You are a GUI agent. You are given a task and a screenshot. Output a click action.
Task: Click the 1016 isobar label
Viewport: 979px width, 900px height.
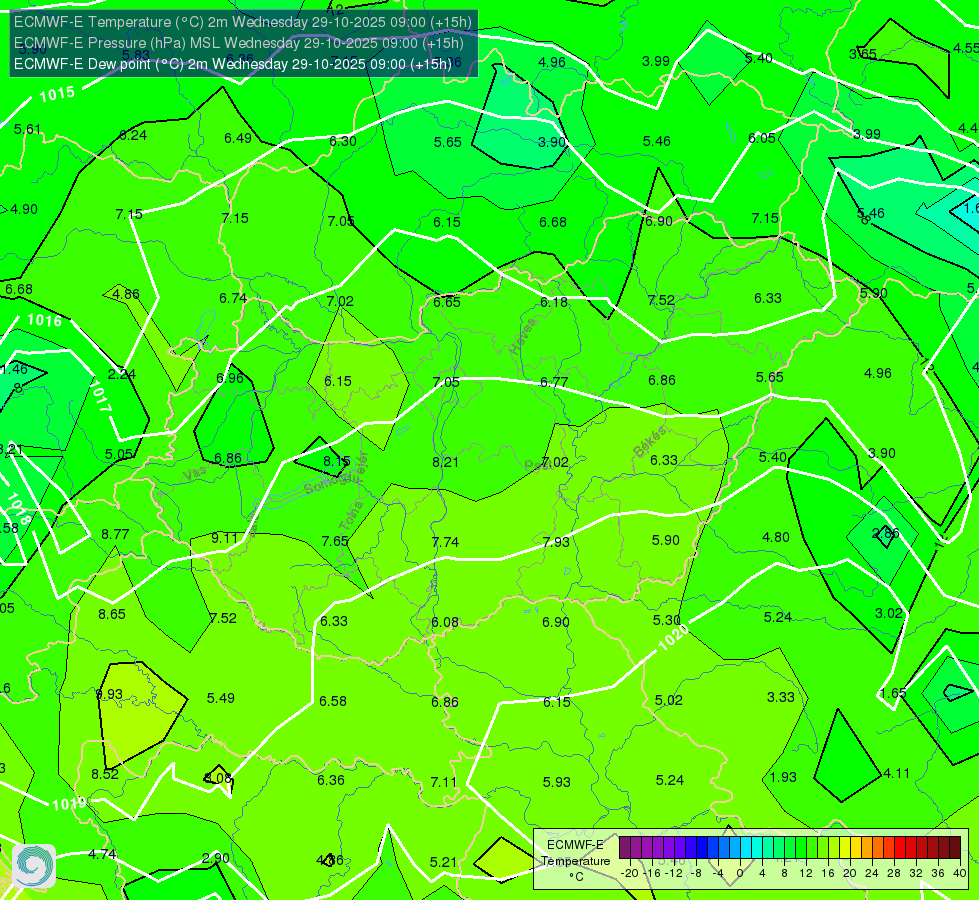[x=44, y=320]
